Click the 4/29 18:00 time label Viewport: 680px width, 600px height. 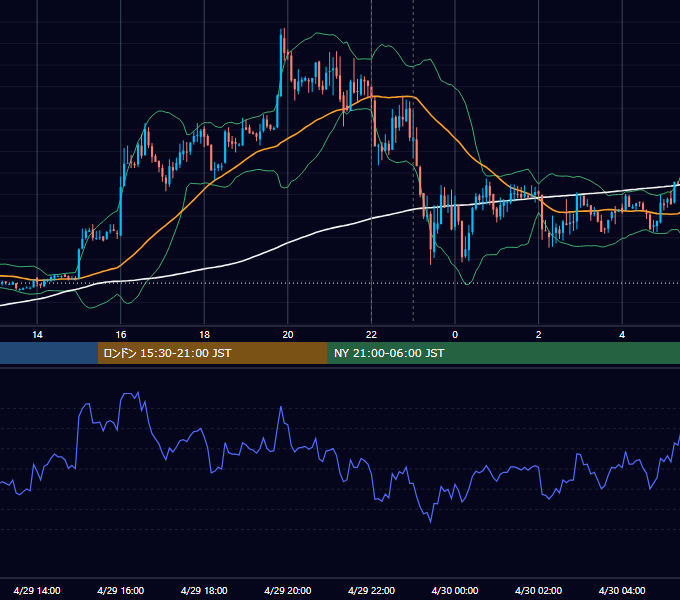tap(204, 590)
